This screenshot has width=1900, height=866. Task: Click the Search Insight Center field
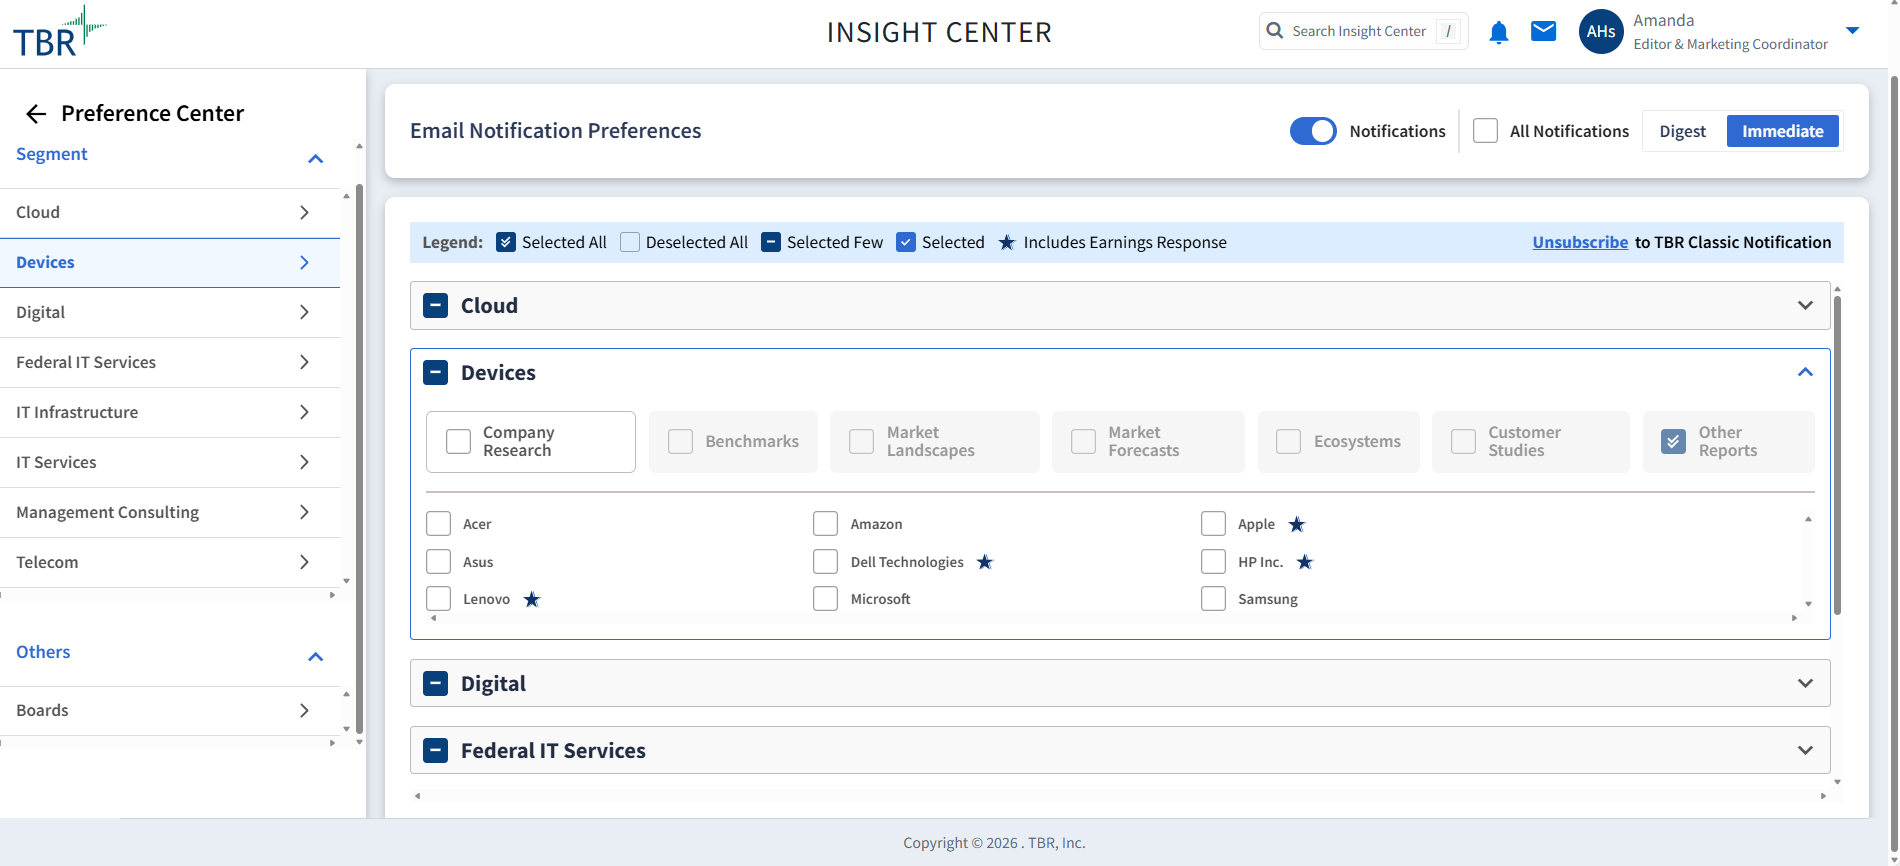[x=1358, y=32]
